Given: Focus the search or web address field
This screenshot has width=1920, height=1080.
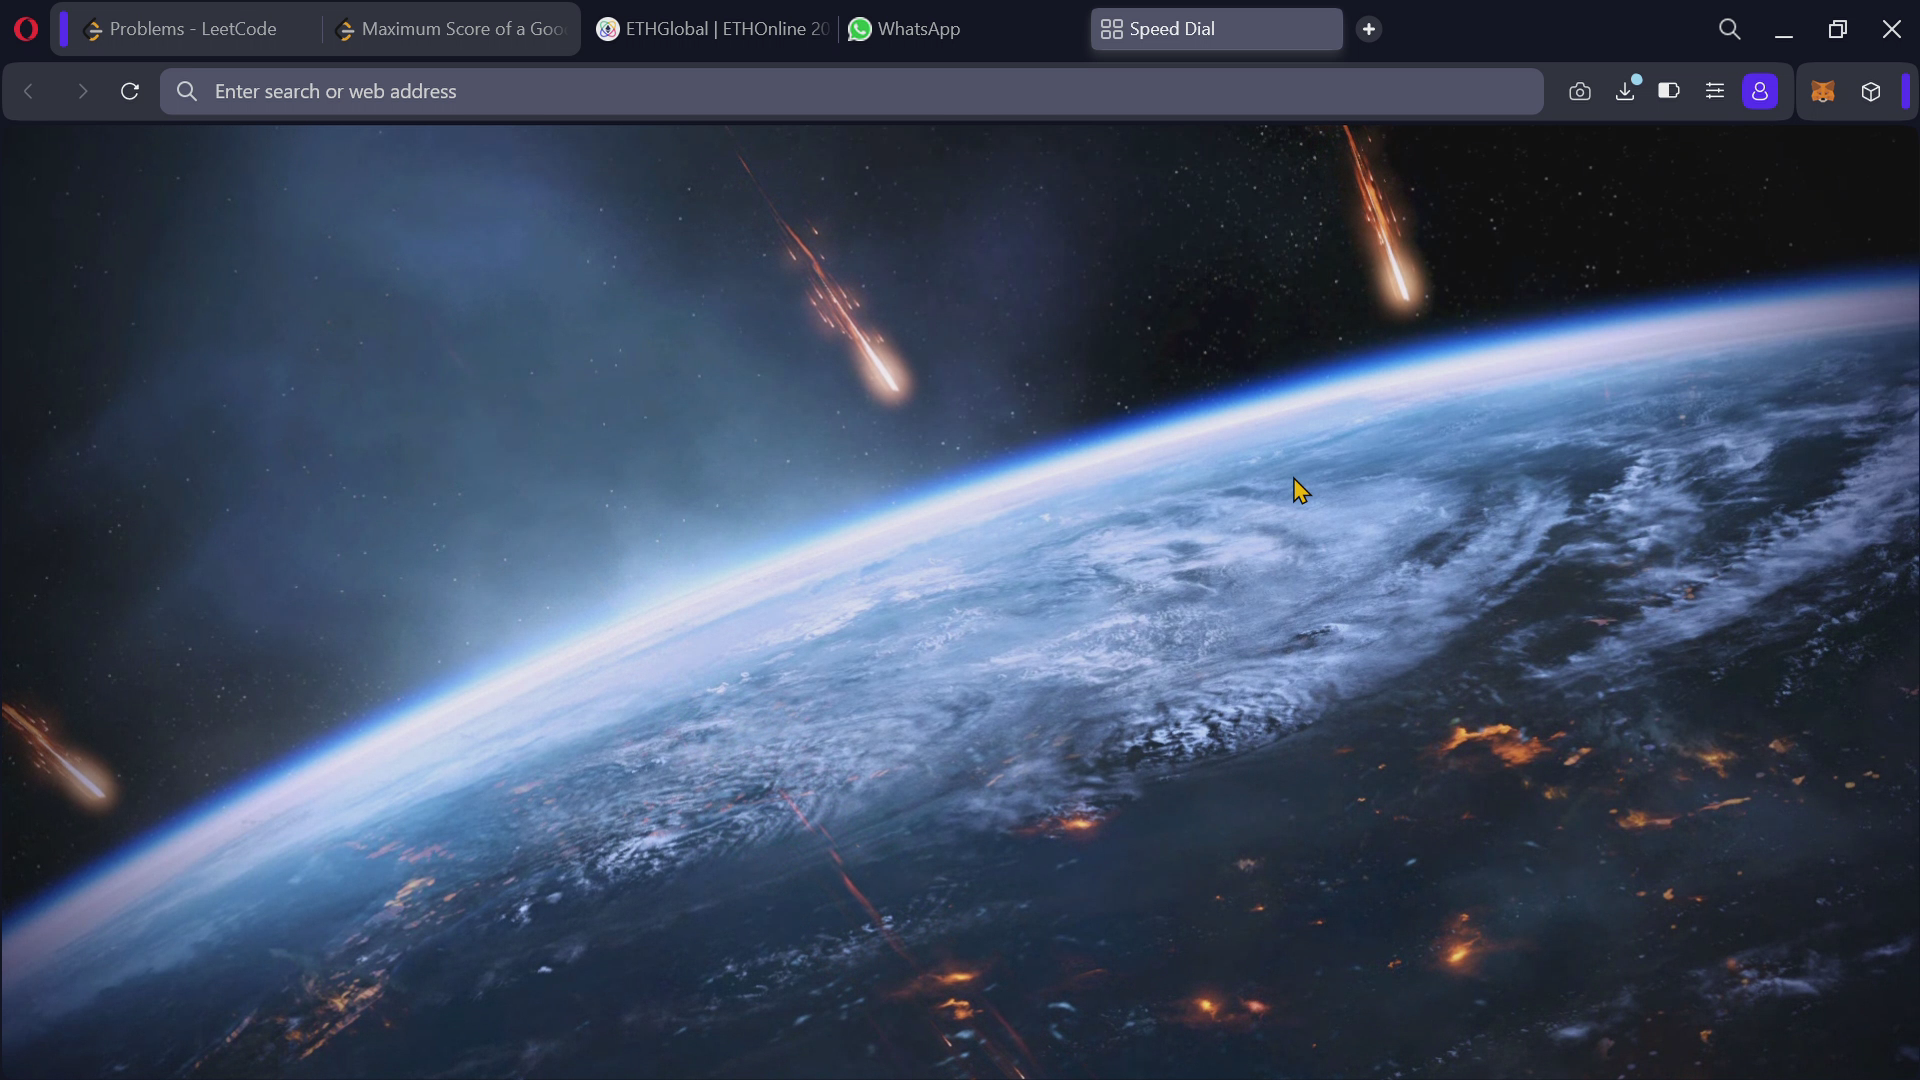Looking at the screenshot, I should coord(852,92).
